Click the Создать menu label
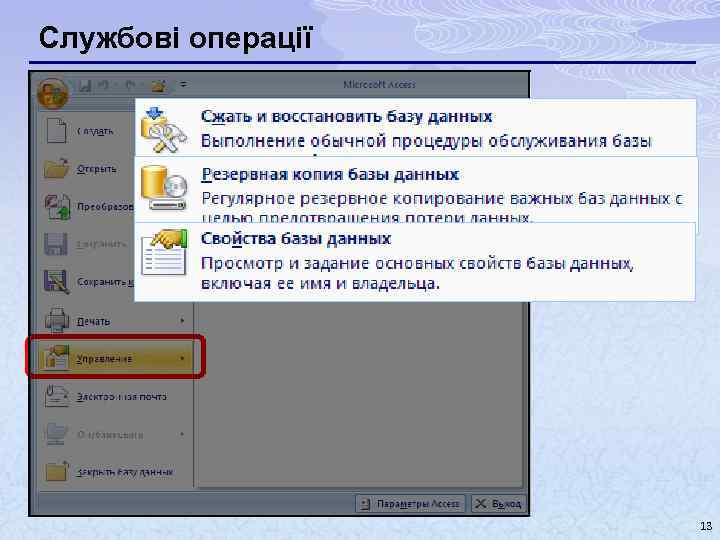 95,131
